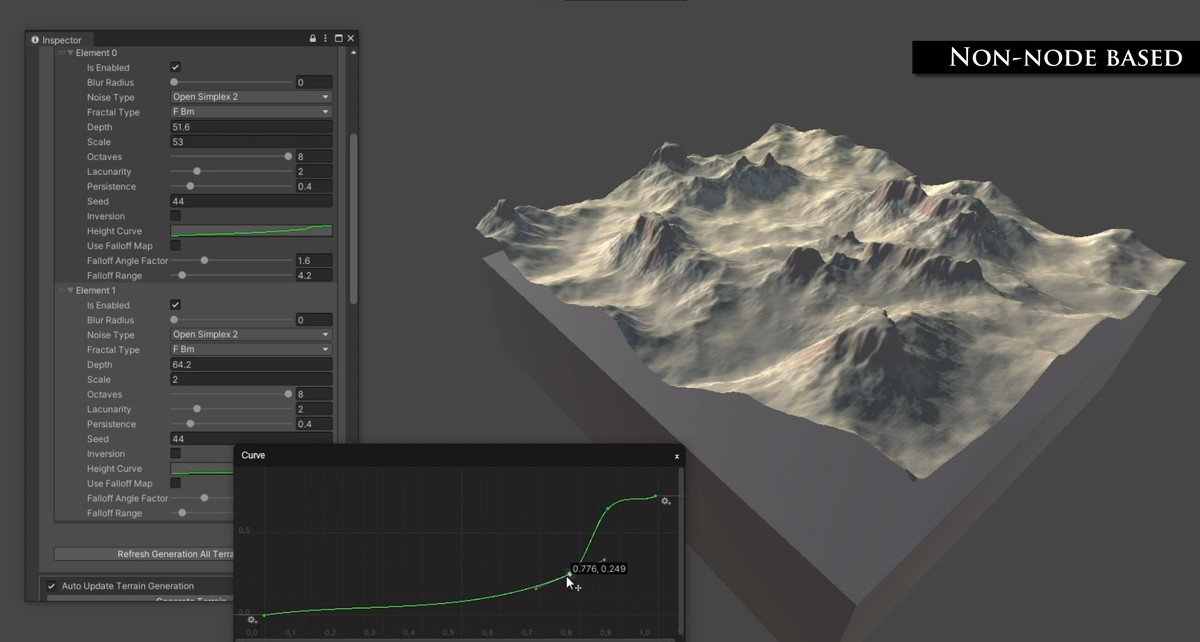Grab the Element 0 reorder handle icon
This screenshot has width=1200, height=642.
pos(61,53)
